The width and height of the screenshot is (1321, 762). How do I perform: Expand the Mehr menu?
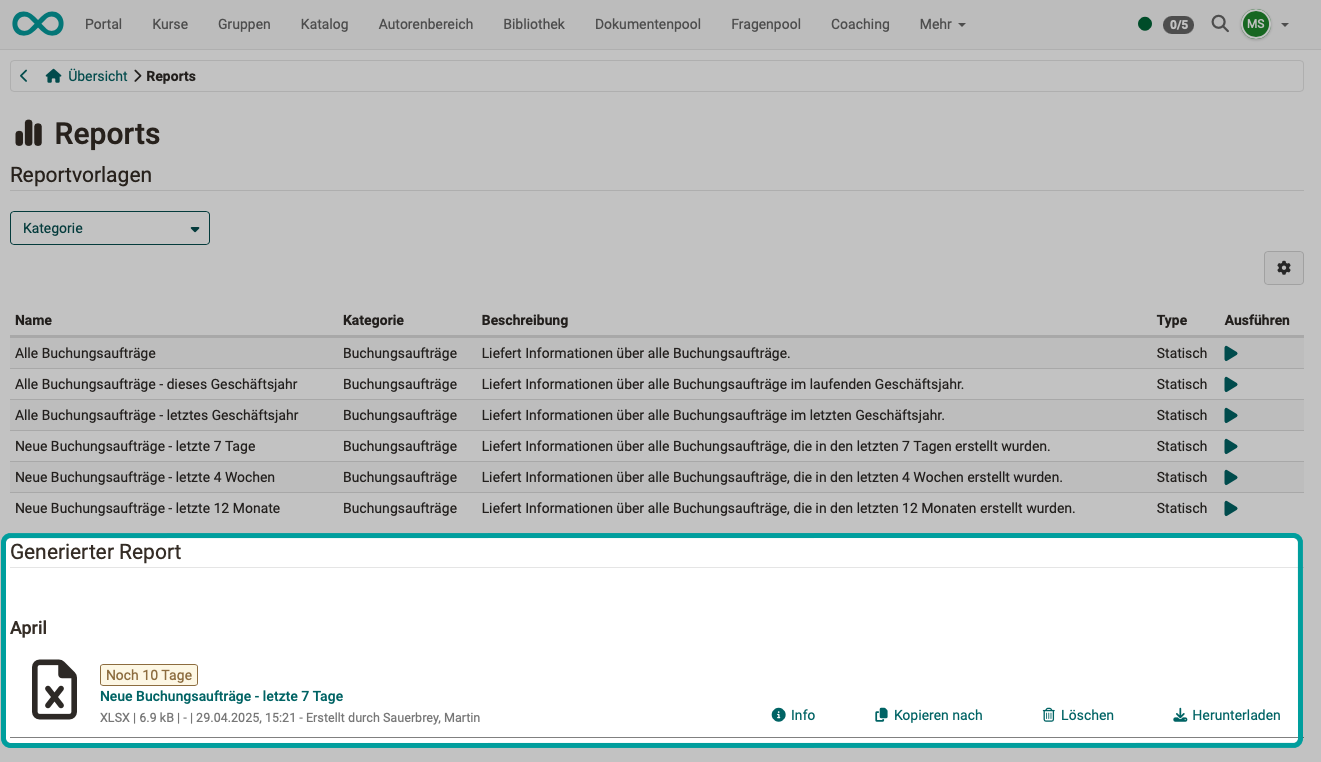pos(941,24)
